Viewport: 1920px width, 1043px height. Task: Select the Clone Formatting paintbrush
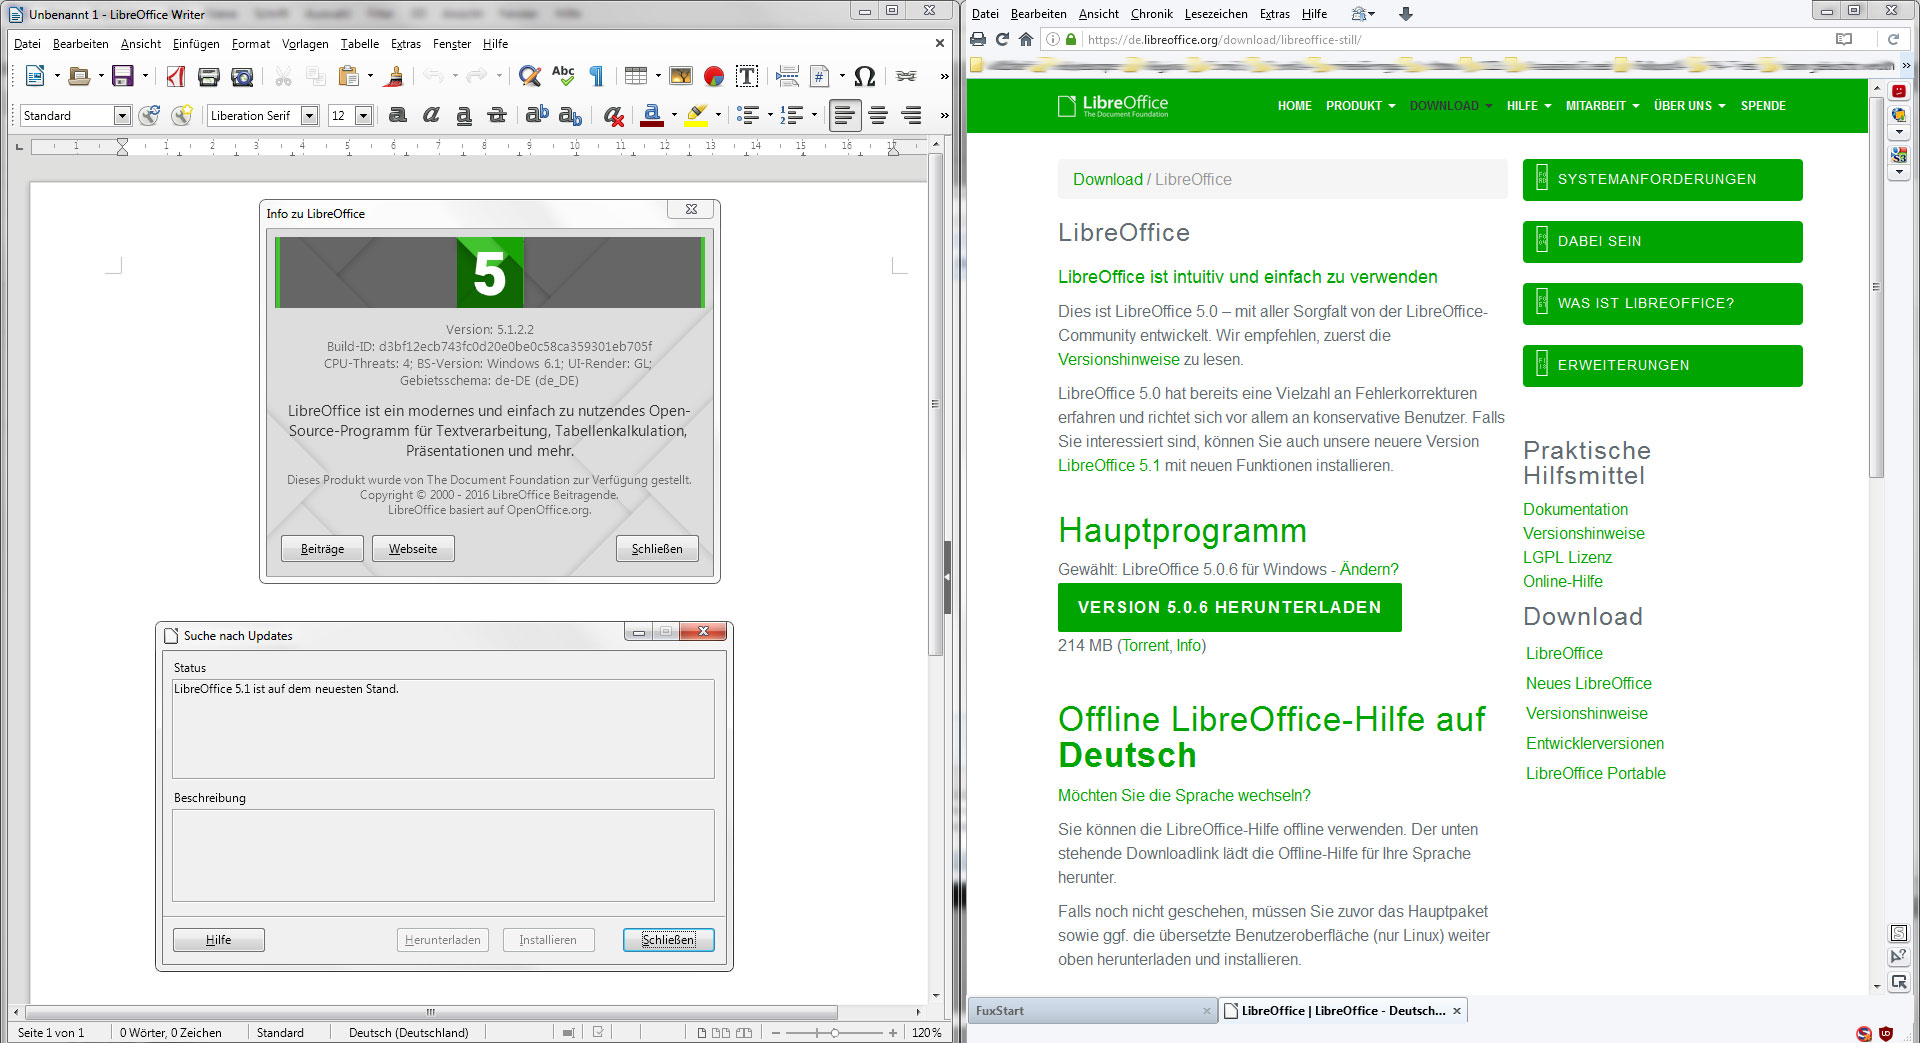[x=394, y=76]
